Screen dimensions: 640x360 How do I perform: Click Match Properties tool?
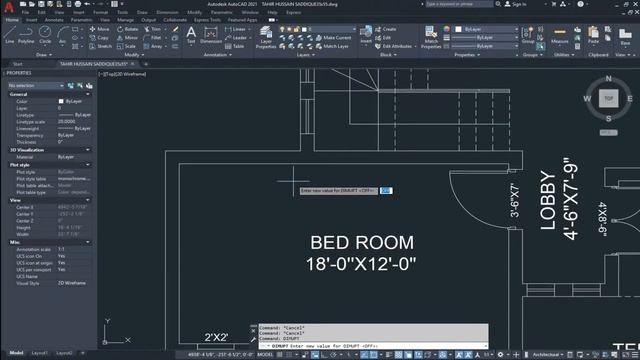(x=431, y=37)
